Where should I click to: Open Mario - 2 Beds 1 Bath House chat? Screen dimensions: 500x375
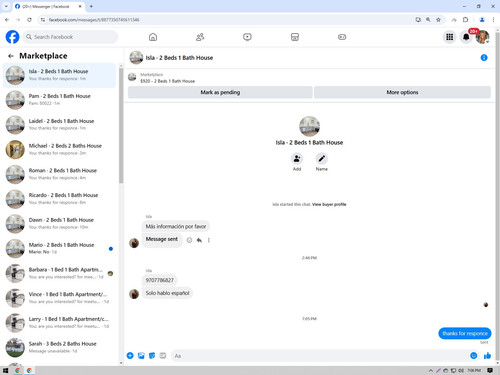59,248
